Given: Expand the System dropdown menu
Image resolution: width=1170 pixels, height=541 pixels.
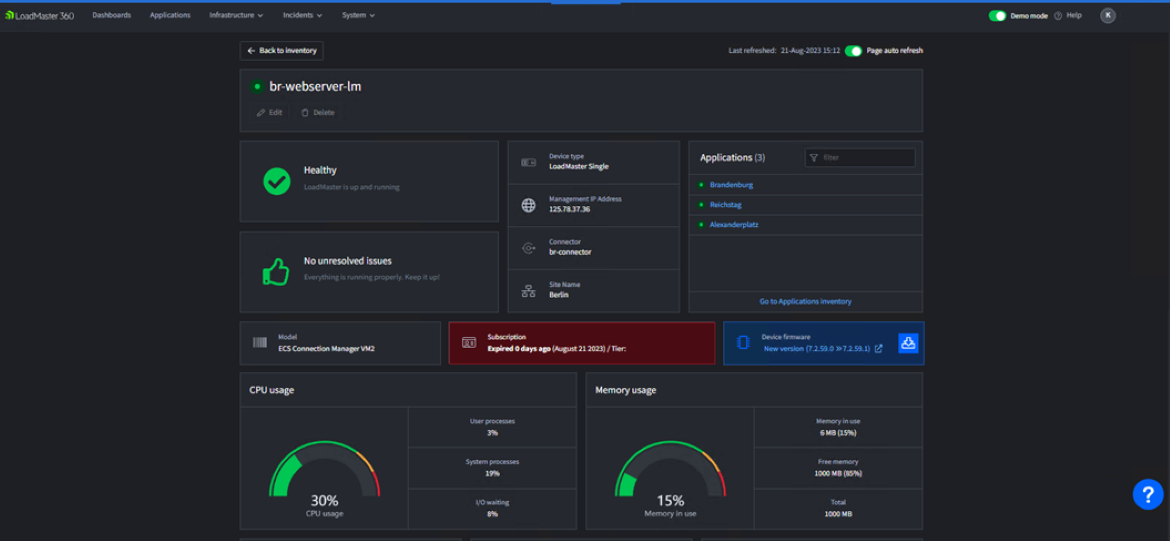Looking at the screenshot, I should 358,16.
